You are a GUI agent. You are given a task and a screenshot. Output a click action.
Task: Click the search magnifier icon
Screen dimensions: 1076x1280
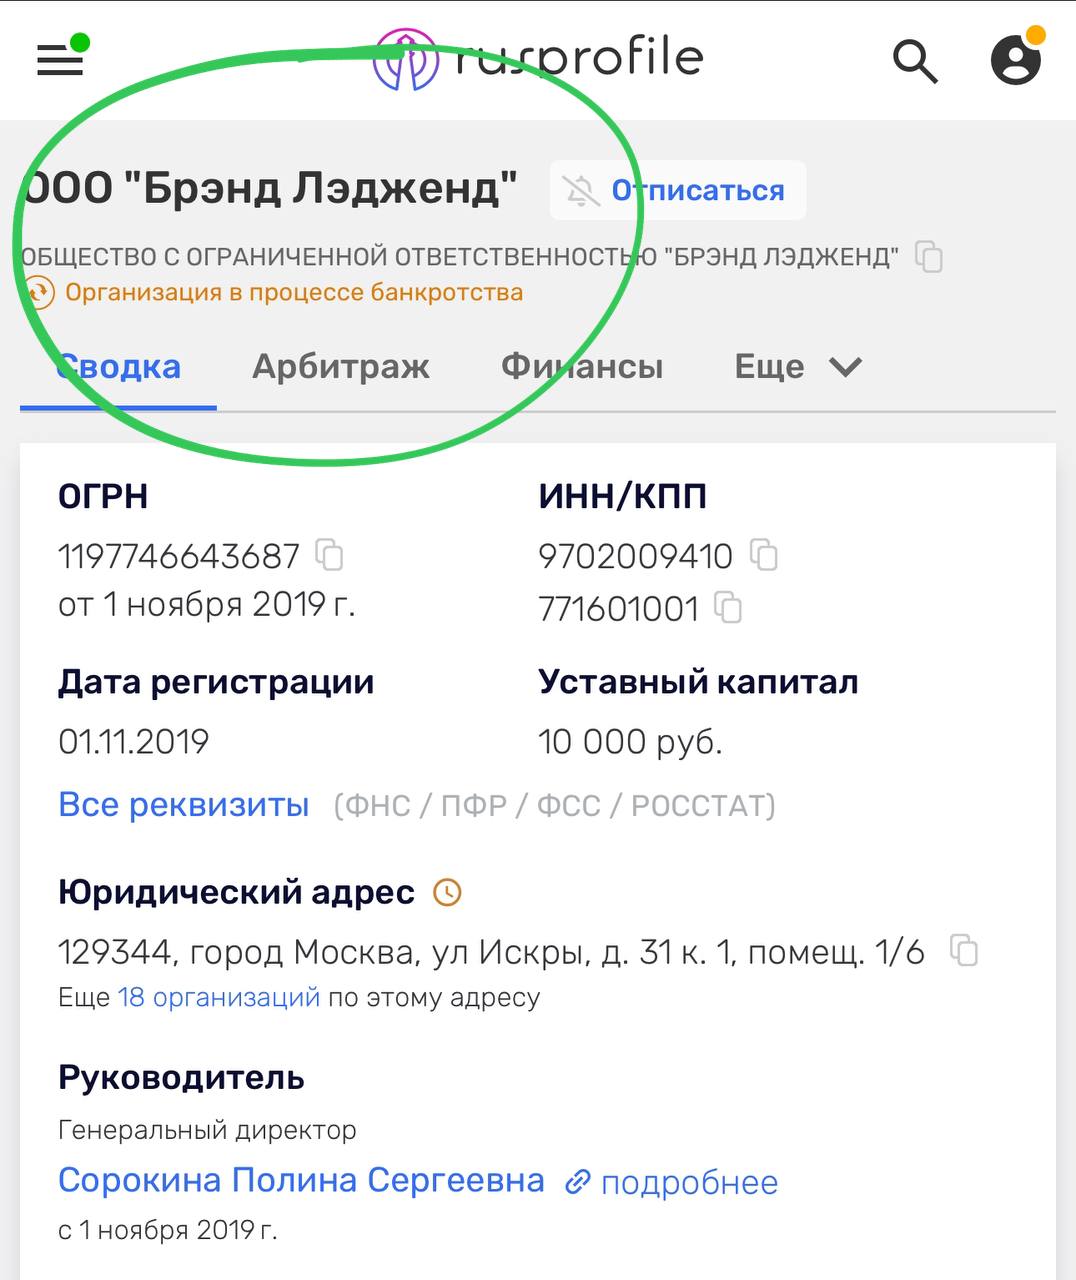click(914, 61)
